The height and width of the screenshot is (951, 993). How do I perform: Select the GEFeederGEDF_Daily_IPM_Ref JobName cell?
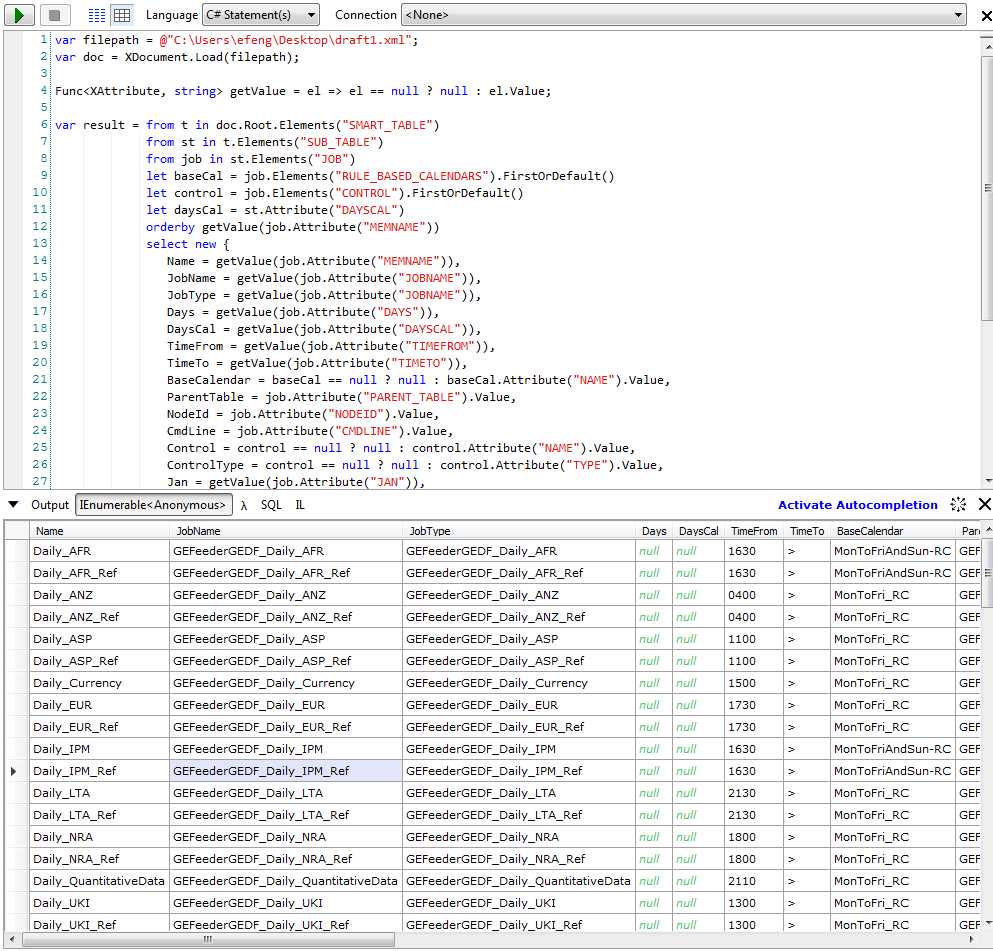click(x=286, y=771)
